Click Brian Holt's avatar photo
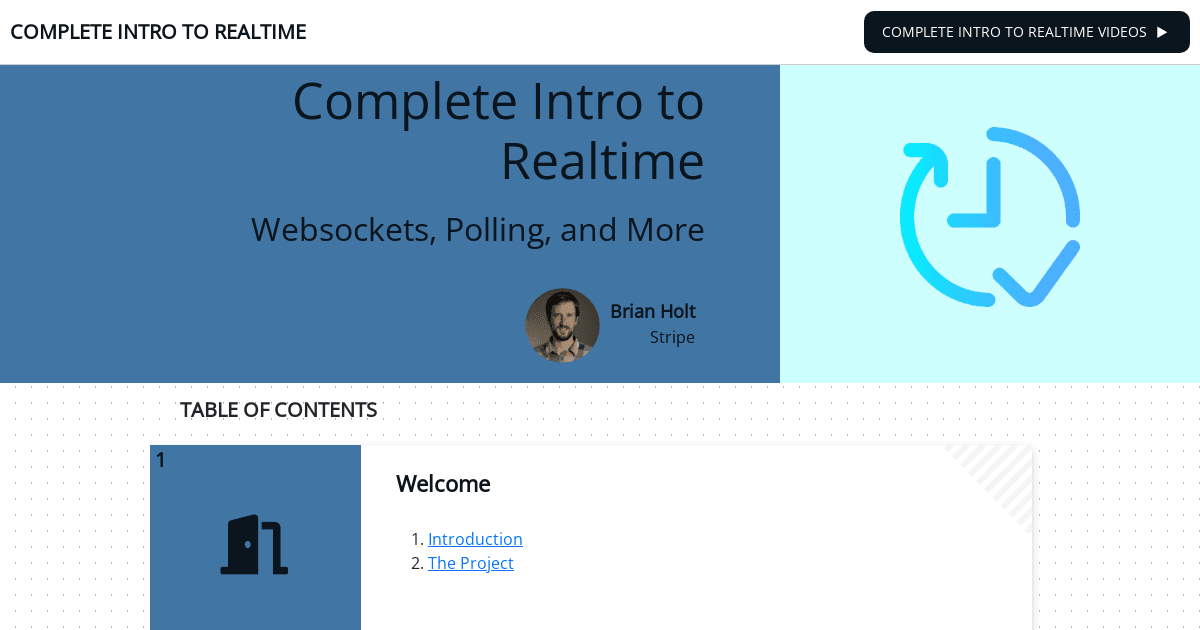Image resolution: width=1200 pixels, height=630 pixels. pos(562,325)
